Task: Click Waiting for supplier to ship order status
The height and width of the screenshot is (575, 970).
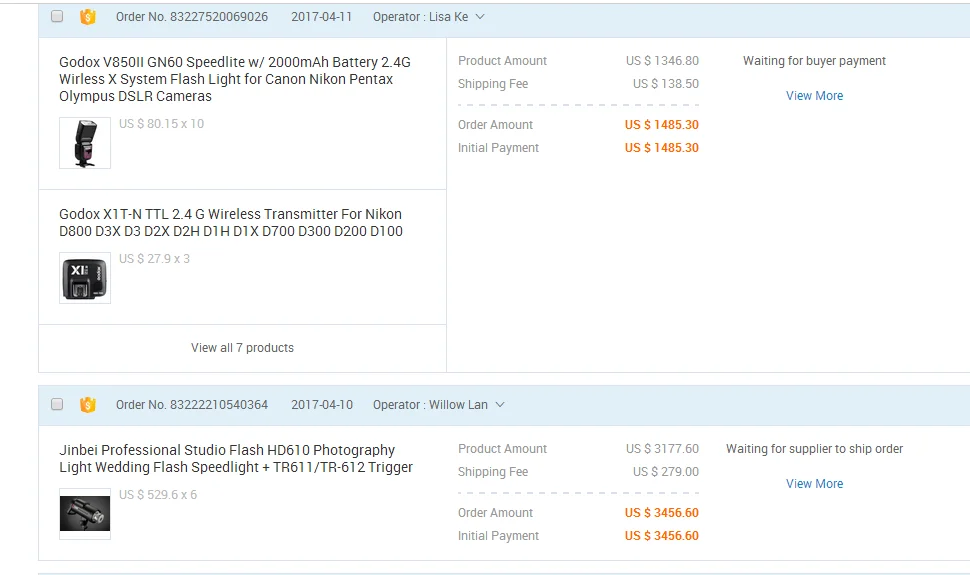Action: [814, 449]
